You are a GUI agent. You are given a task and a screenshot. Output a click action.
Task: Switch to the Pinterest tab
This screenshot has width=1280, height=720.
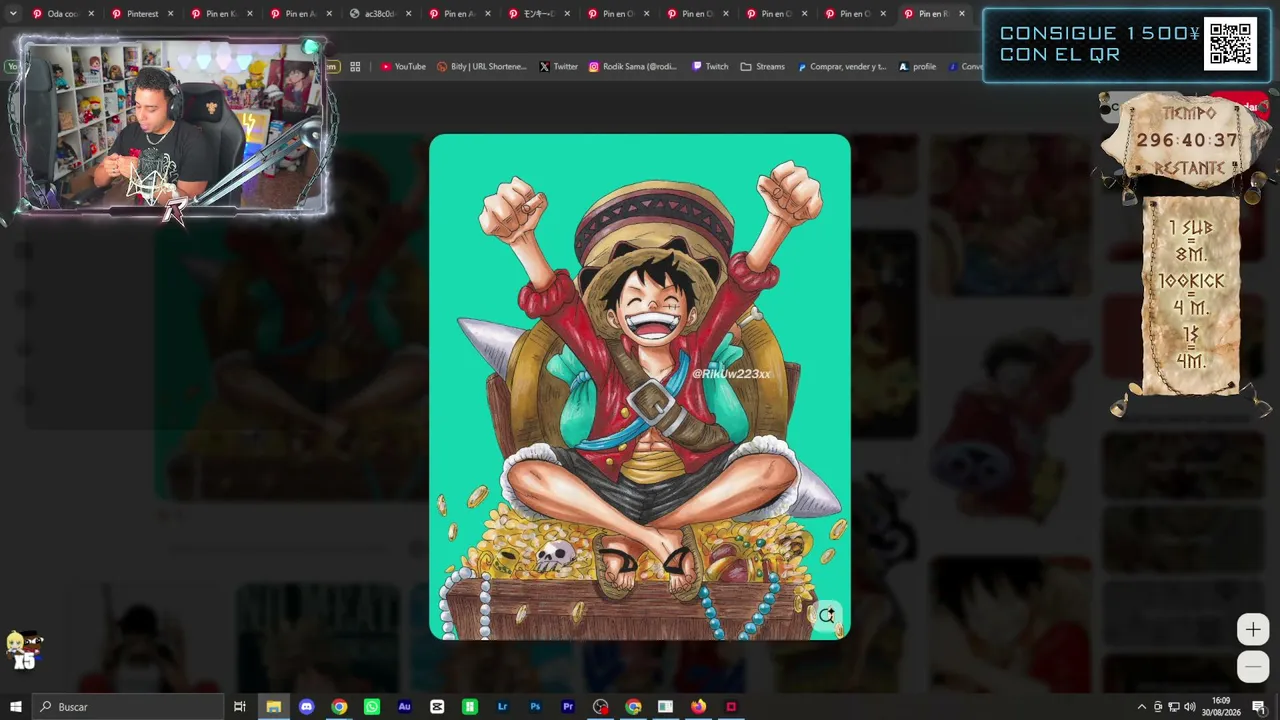[x=141, y=14]
